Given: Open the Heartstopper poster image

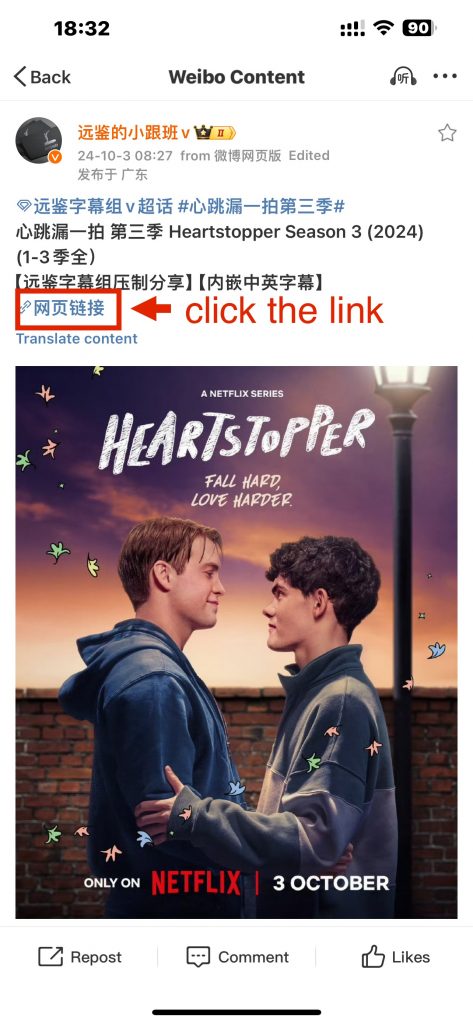Looking at the screenshot, I should click(x=236, y=642).
